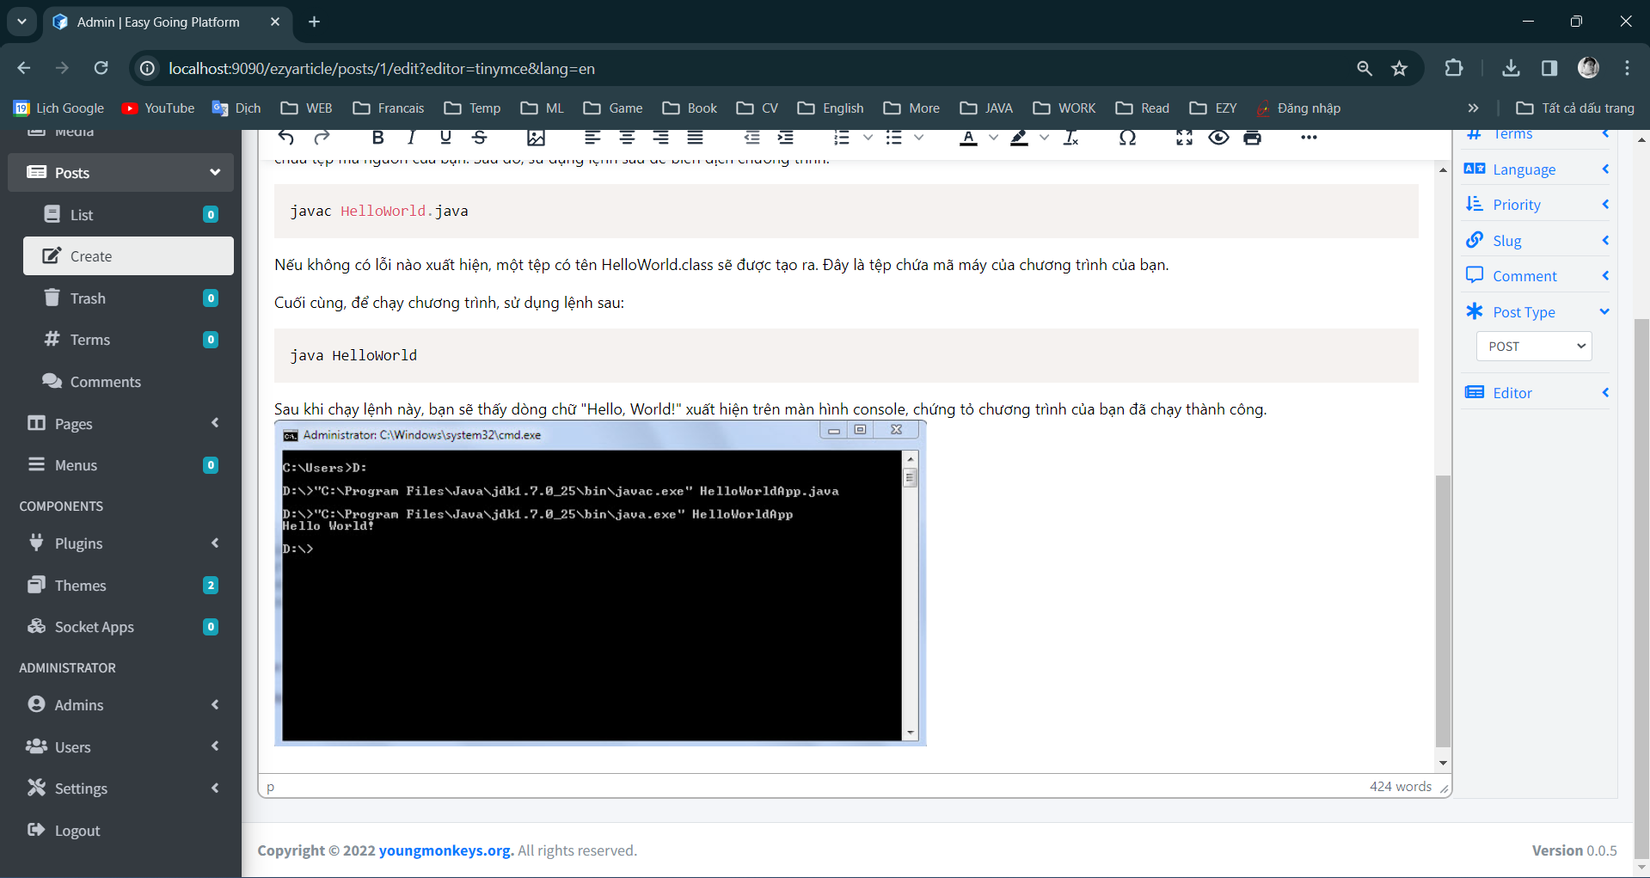The image size is (1650, 878).
Task: Reload the browser page
Action: click(101, 68)
